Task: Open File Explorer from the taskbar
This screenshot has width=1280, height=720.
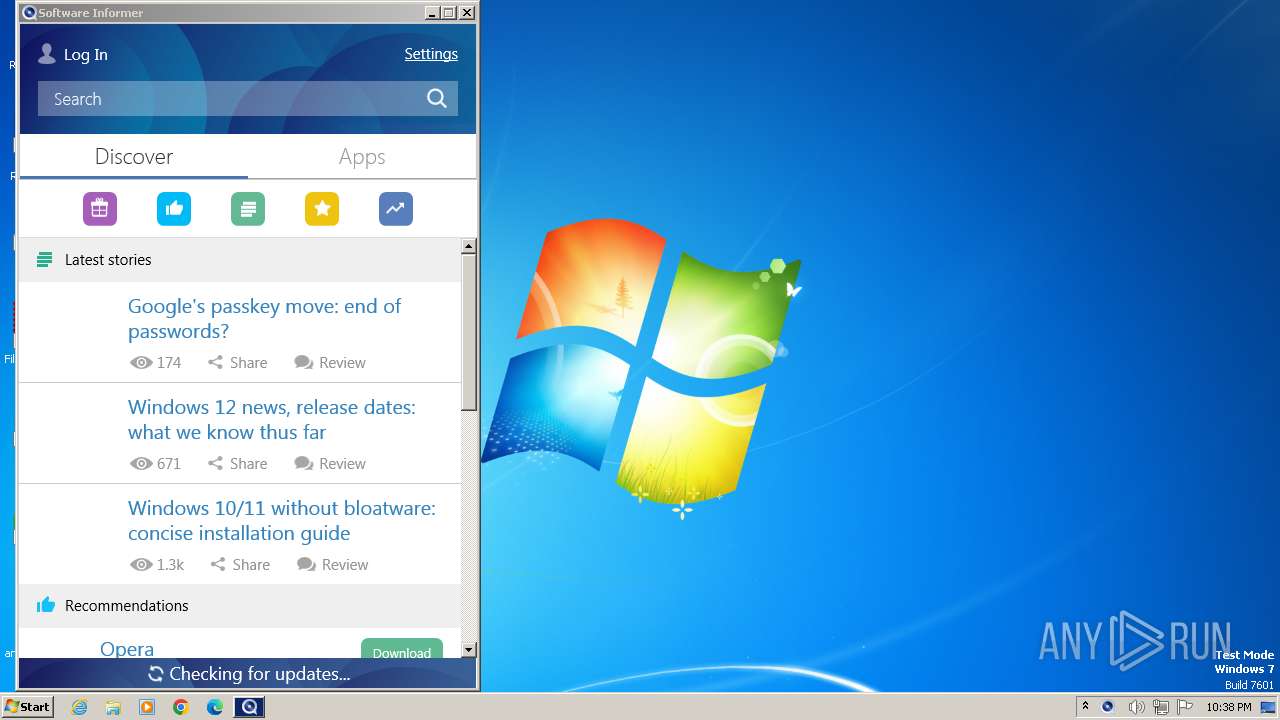Action: pos(113,707)
